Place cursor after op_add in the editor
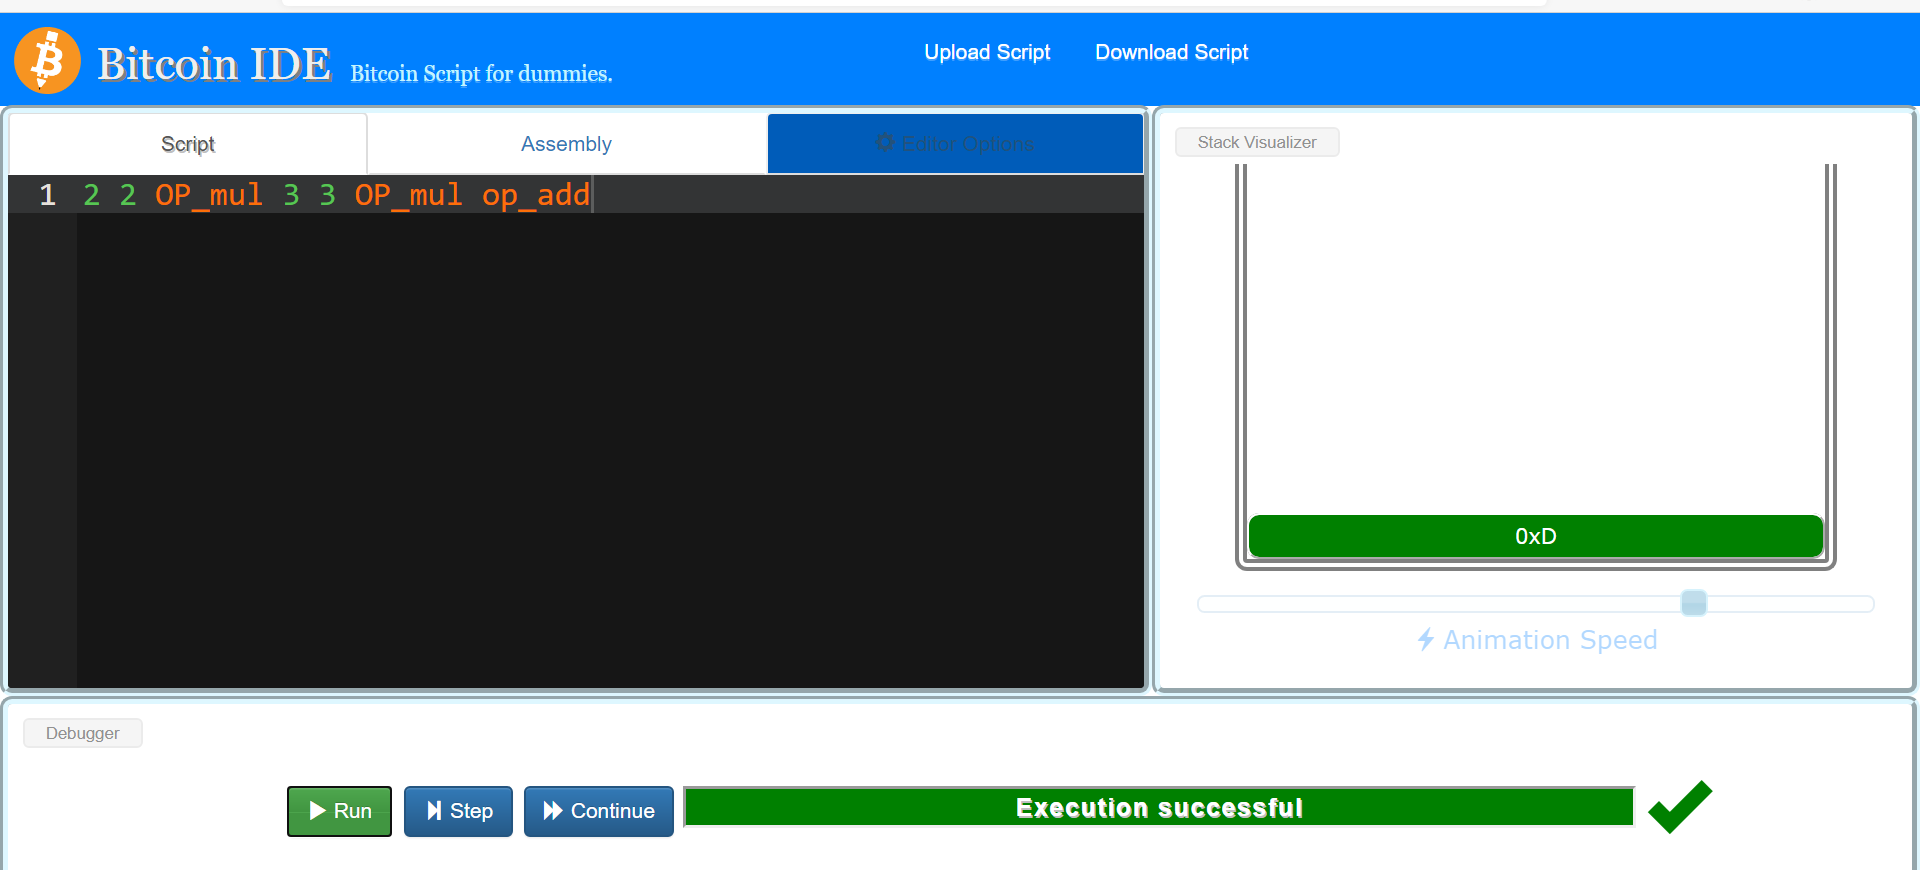The height and width of the screenshot is (870, 1920). tap(592, 194)
